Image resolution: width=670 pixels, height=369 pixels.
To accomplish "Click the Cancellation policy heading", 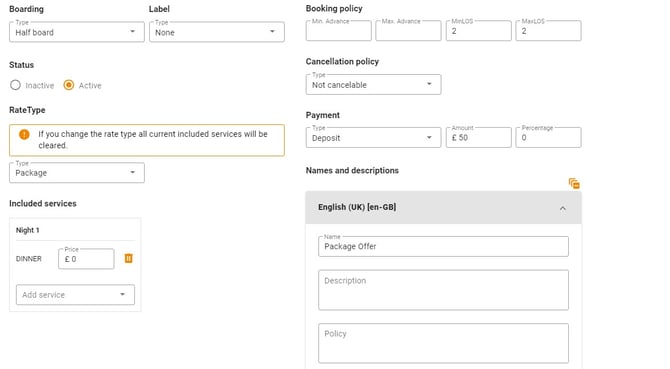I will tap(342, 62).
